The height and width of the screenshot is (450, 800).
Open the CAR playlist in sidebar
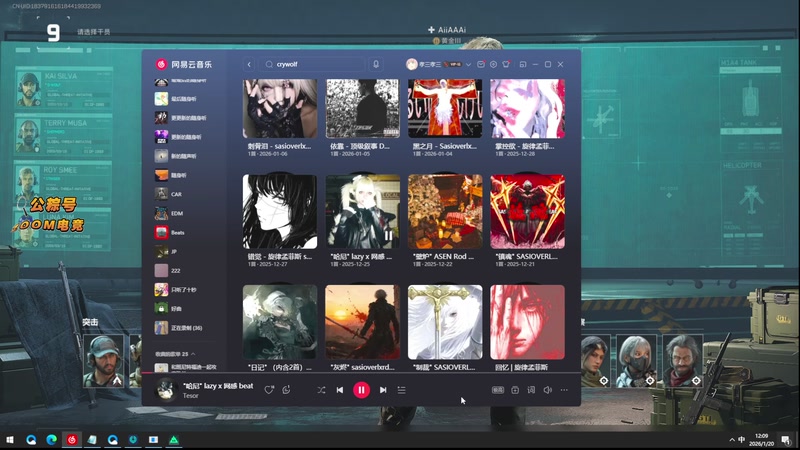[184, 194]
